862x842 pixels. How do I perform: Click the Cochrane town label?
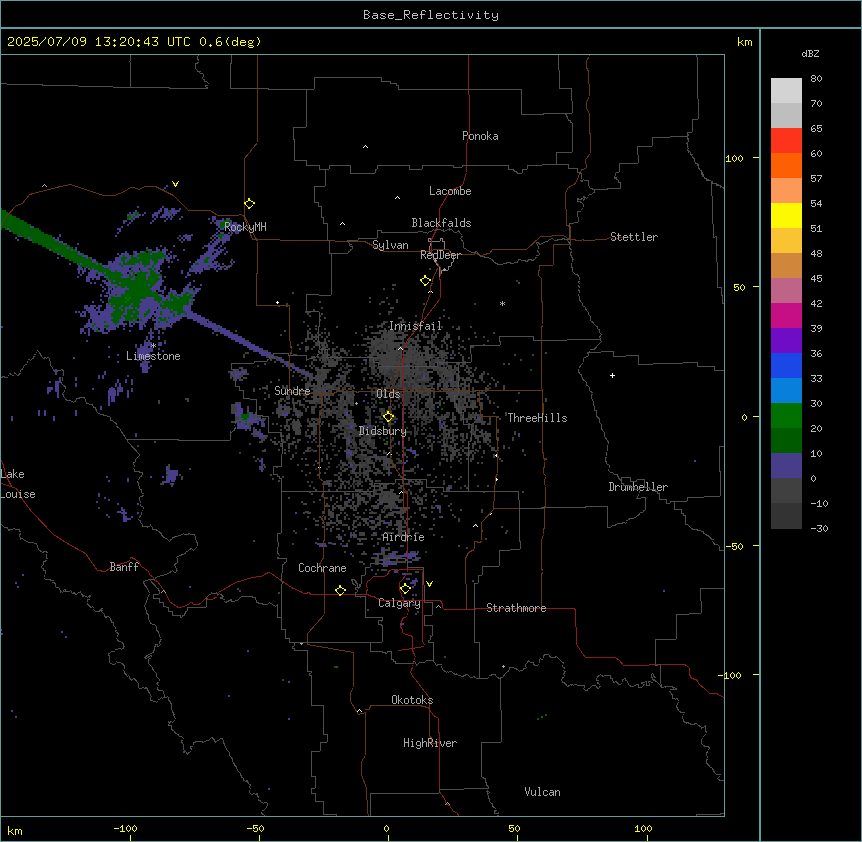(322, 568)
